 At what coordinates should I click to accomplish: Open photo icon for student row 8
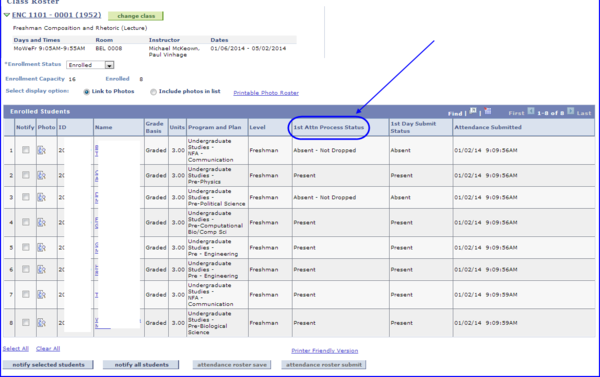[x=42, y=323]
